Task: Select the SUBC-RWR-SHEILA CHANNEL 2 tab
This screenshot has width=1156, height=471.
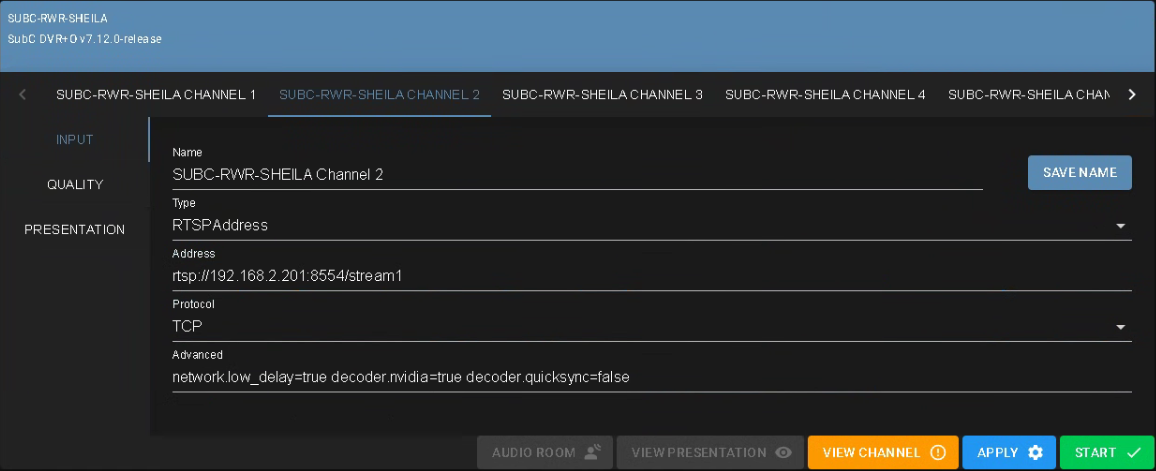Action: (x=379, y=95)
